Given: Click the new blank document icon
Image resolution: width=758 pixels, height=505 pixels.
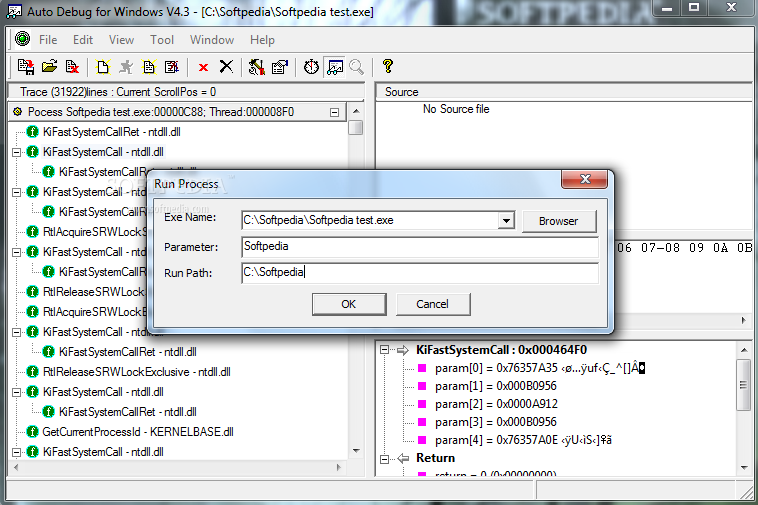Looking at the screenshot, I should (x=103, y=67).
